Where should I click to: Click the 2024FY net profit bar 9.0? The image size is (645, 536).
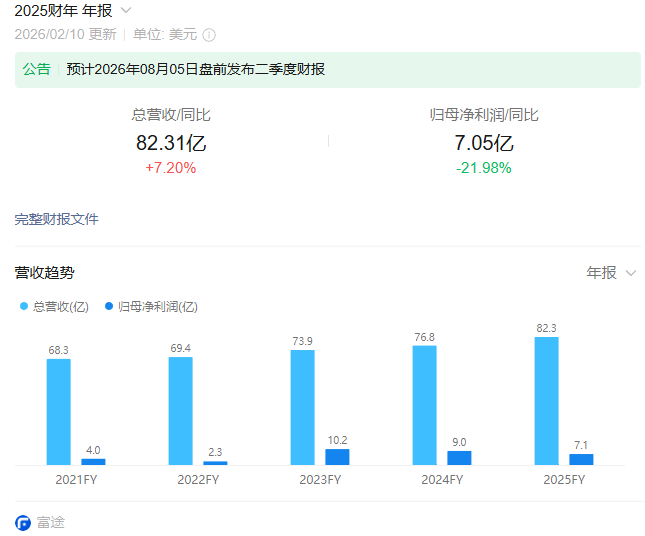pos(459,458)
